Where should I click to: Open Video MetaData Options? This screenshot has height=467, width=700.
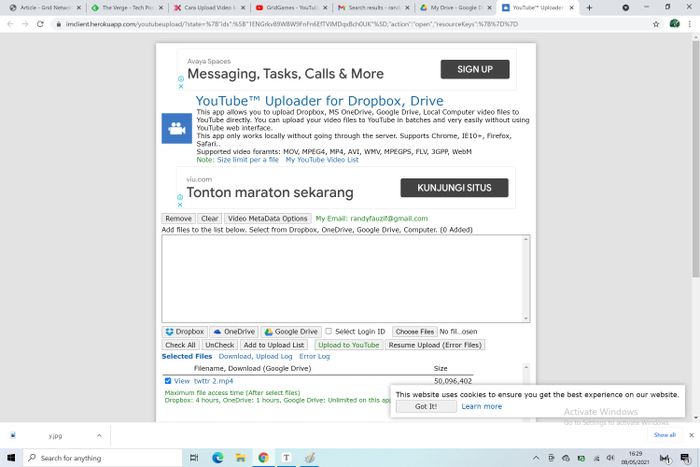(267, 218)
